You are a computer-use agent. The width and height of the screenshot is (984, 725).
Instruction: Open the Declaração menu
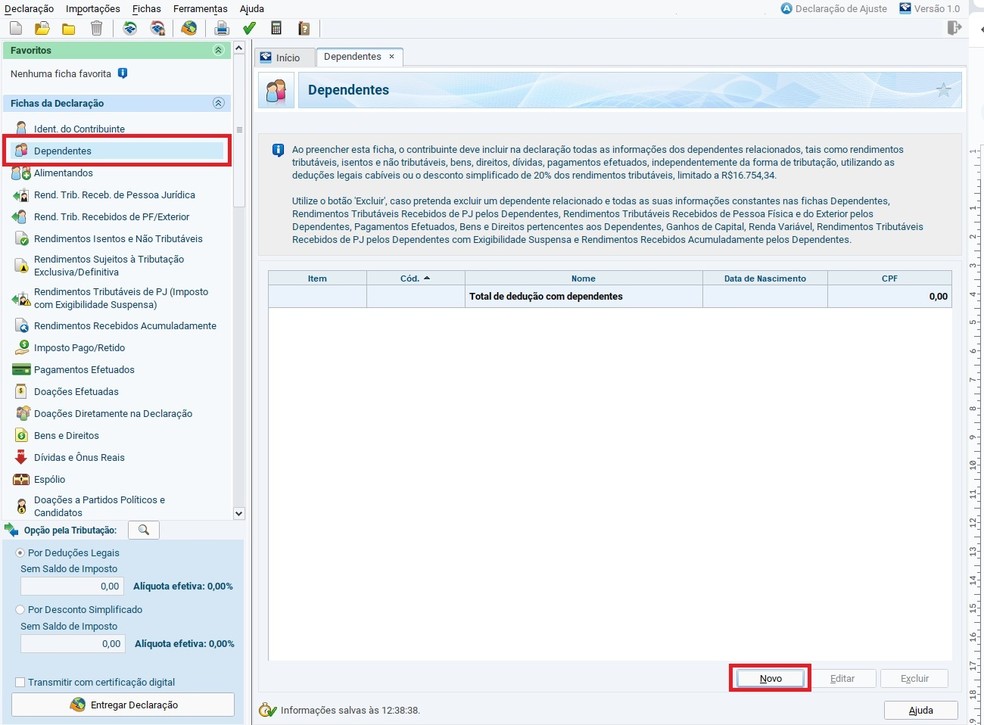coord(29,9)
